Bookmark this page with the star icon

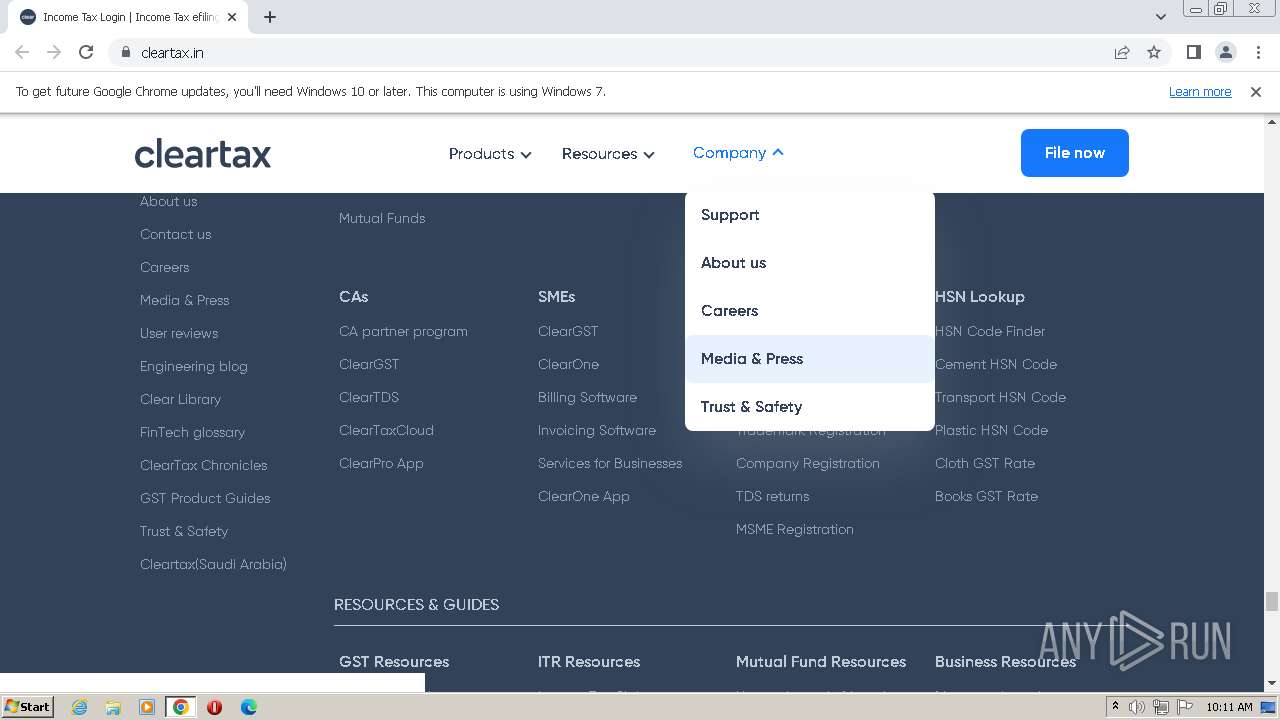[x=1154, y=52]
